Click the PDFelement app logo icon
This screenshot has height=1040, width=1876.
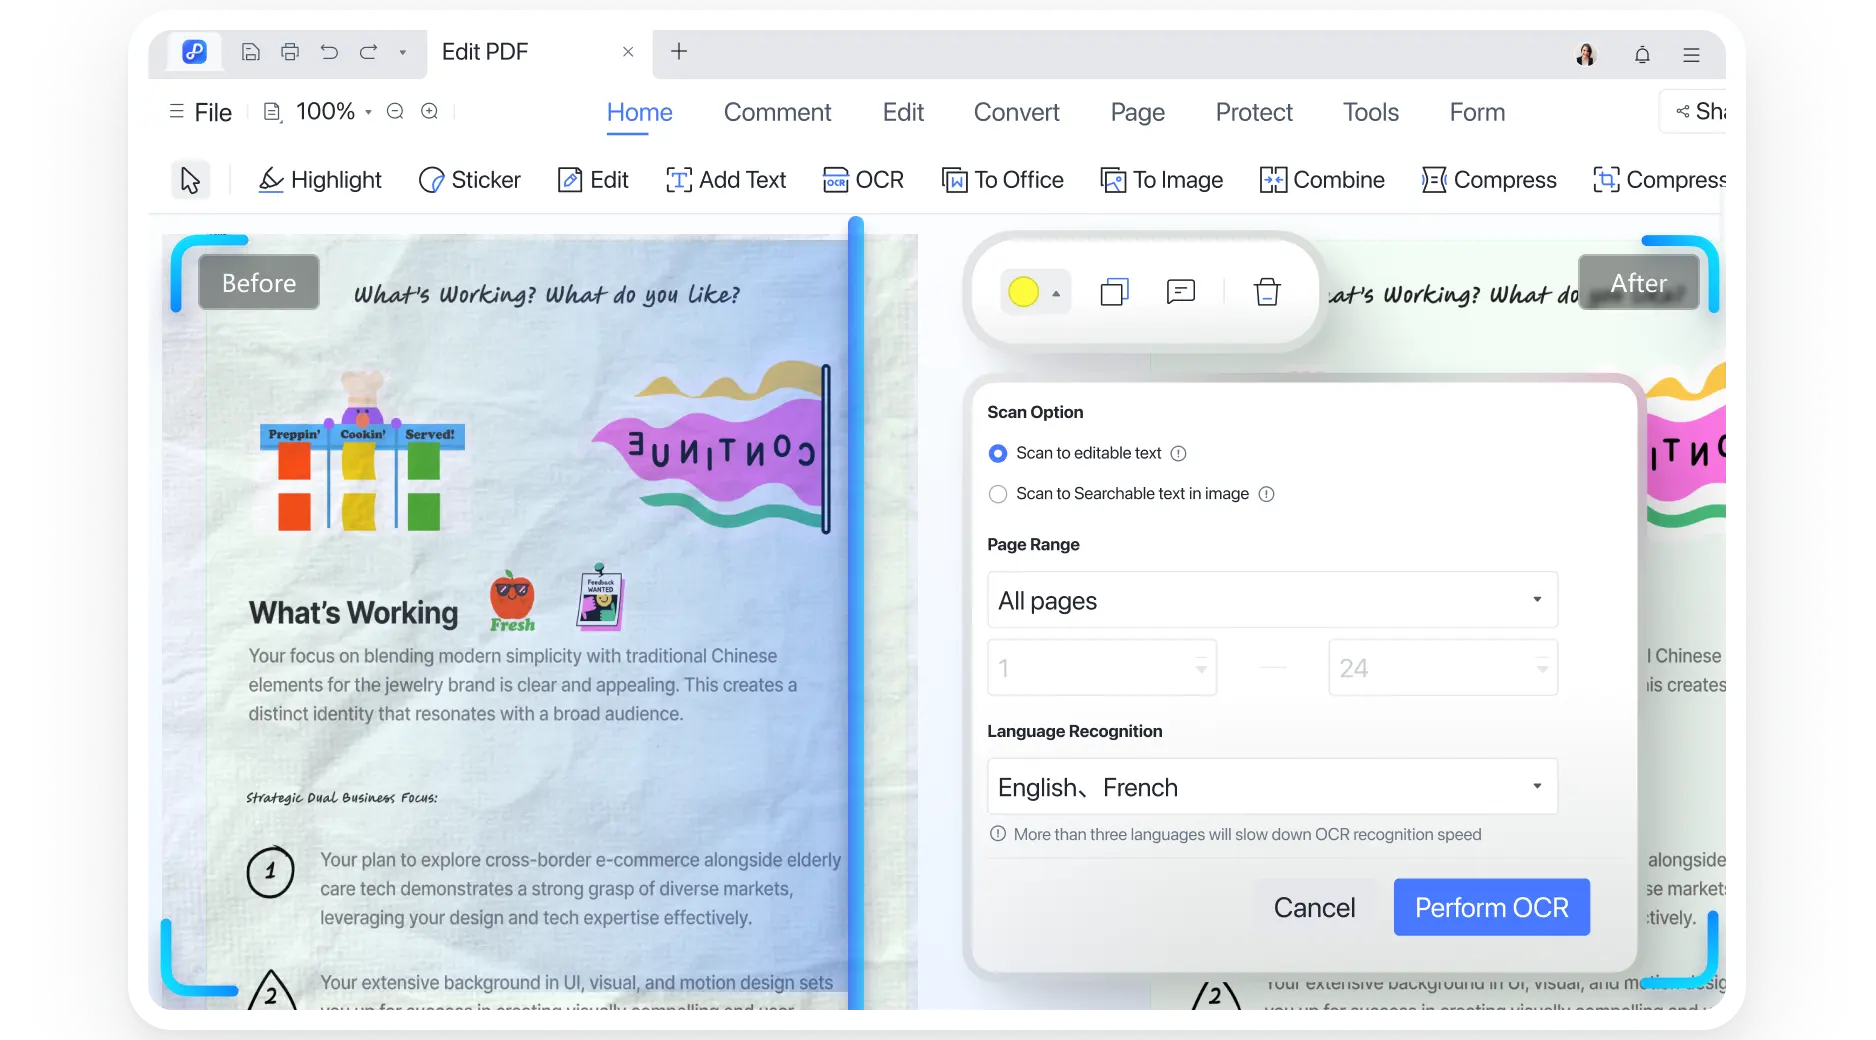194,52
